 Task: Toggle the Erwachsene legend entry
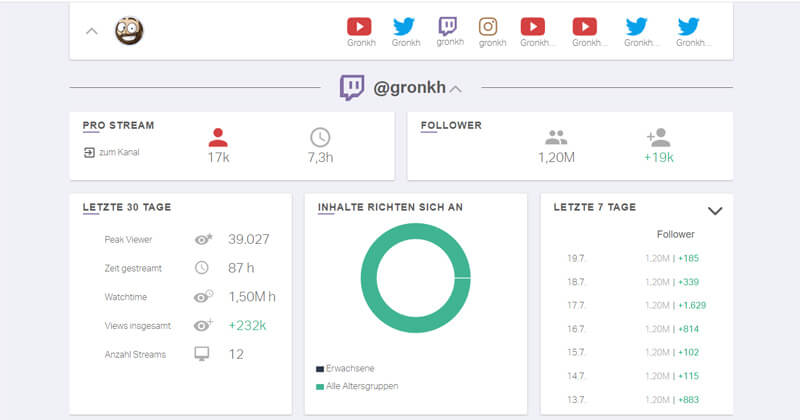coord(344,368)
